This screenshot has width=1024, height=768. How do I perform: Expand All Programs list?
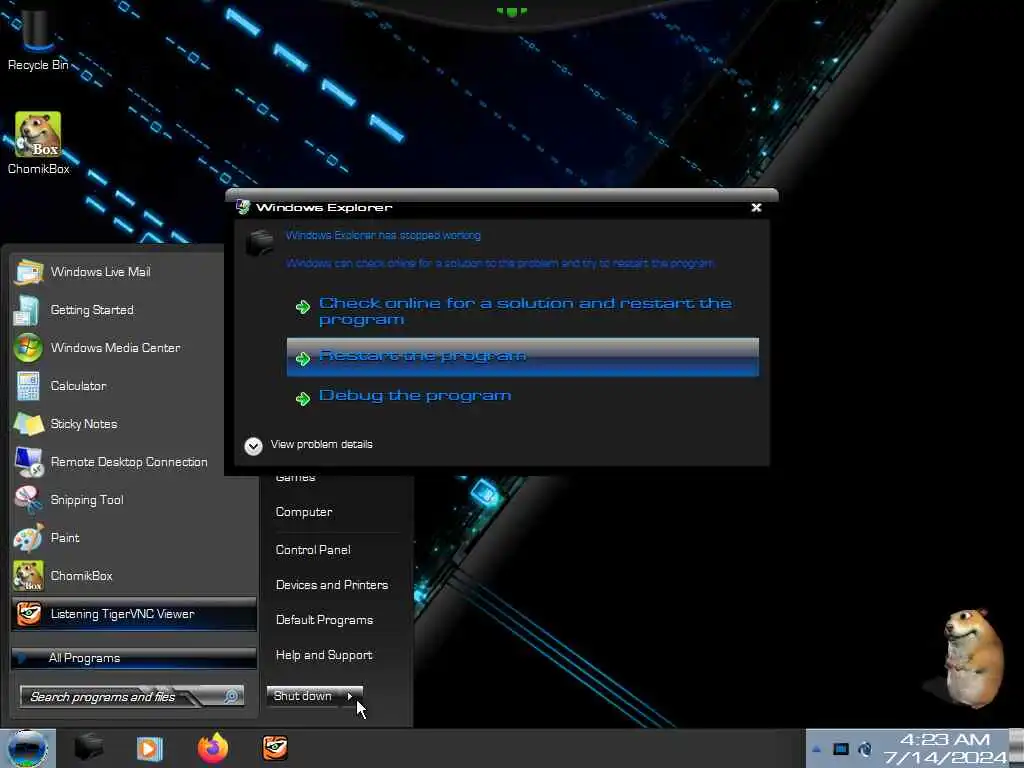[134, 658]
